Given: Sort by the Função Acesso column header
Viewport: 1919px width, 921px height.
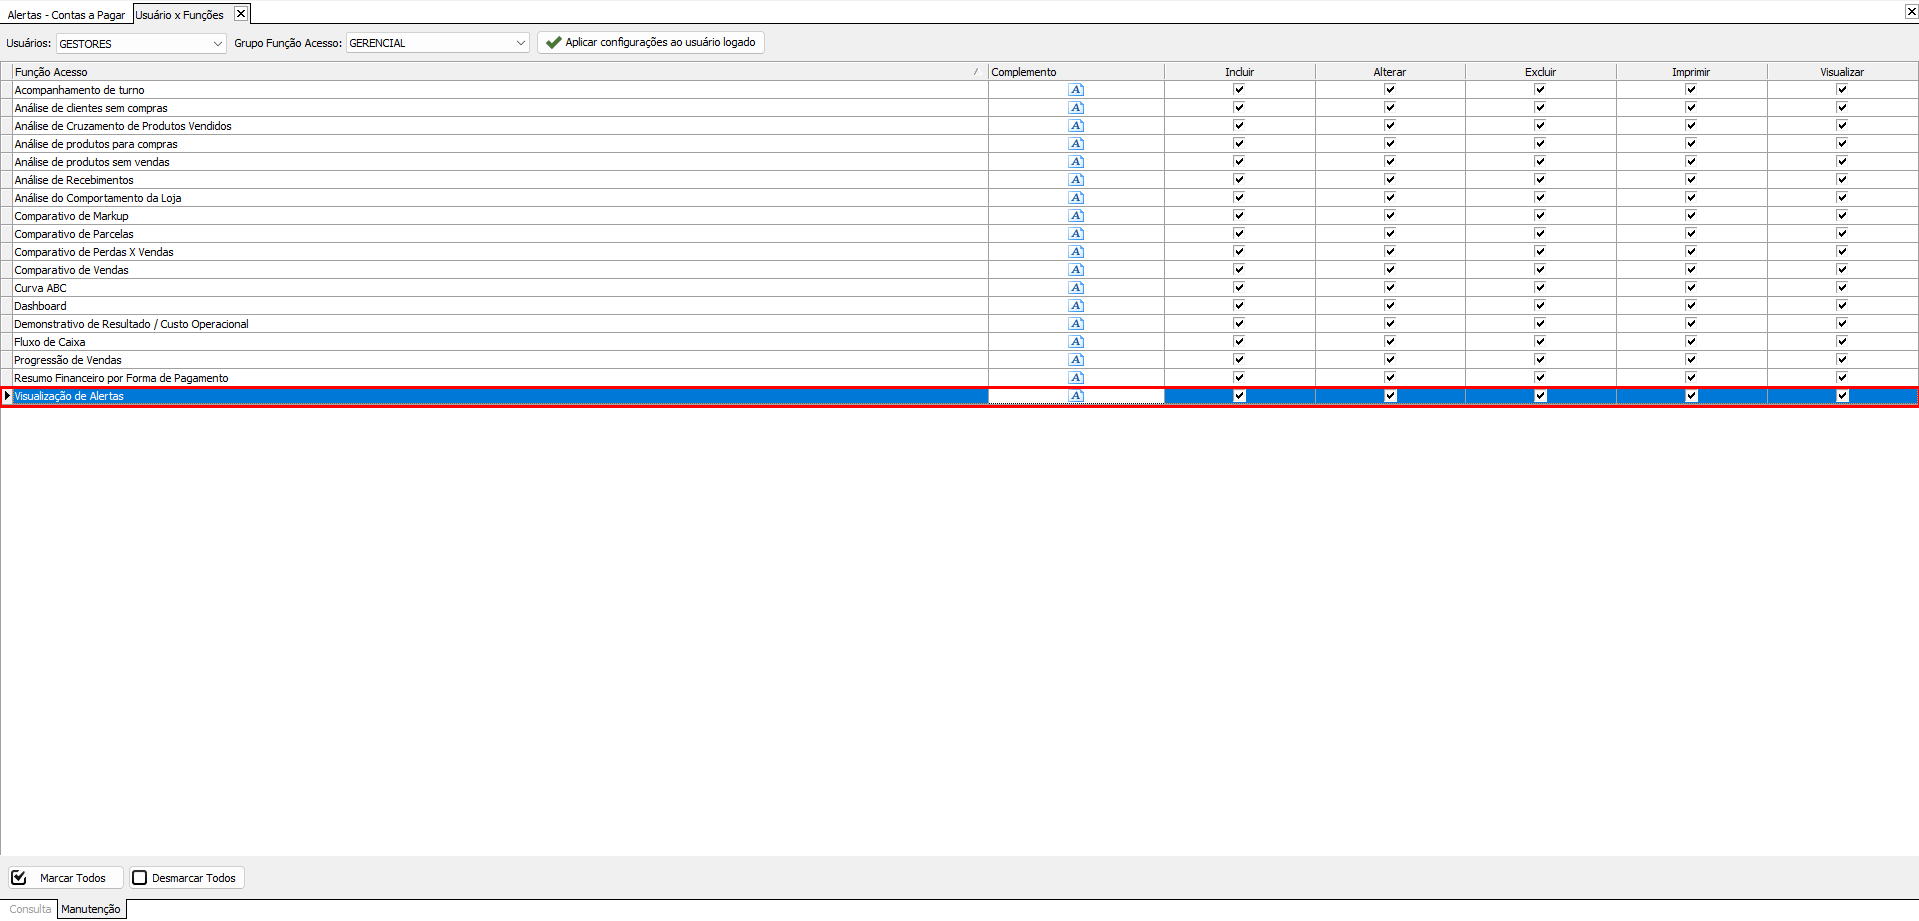Looking at the screenshot, I should coord(490,72).
